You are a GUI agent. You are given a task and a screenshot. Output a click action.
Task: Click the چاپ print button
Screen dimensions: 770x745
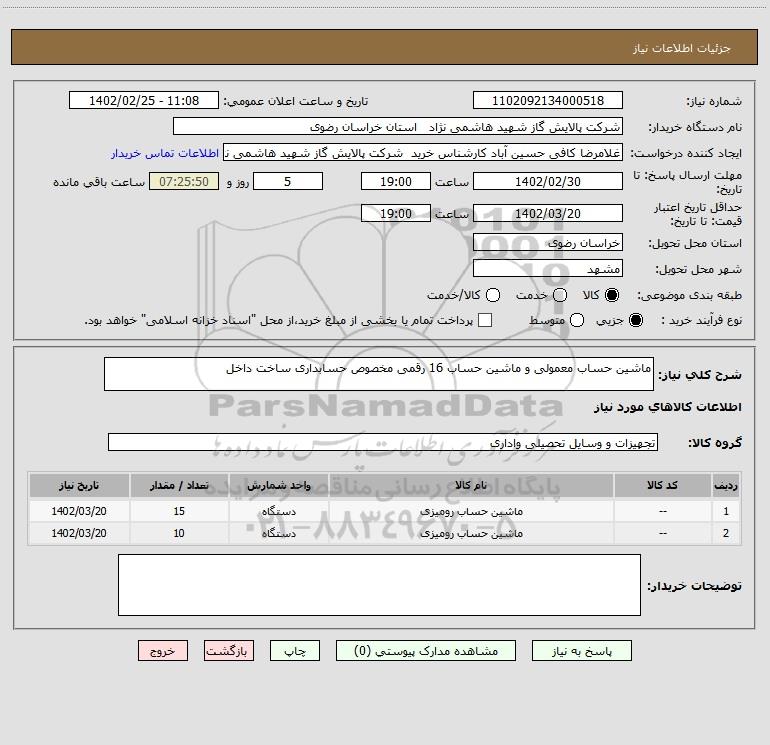tap(295, 651)
